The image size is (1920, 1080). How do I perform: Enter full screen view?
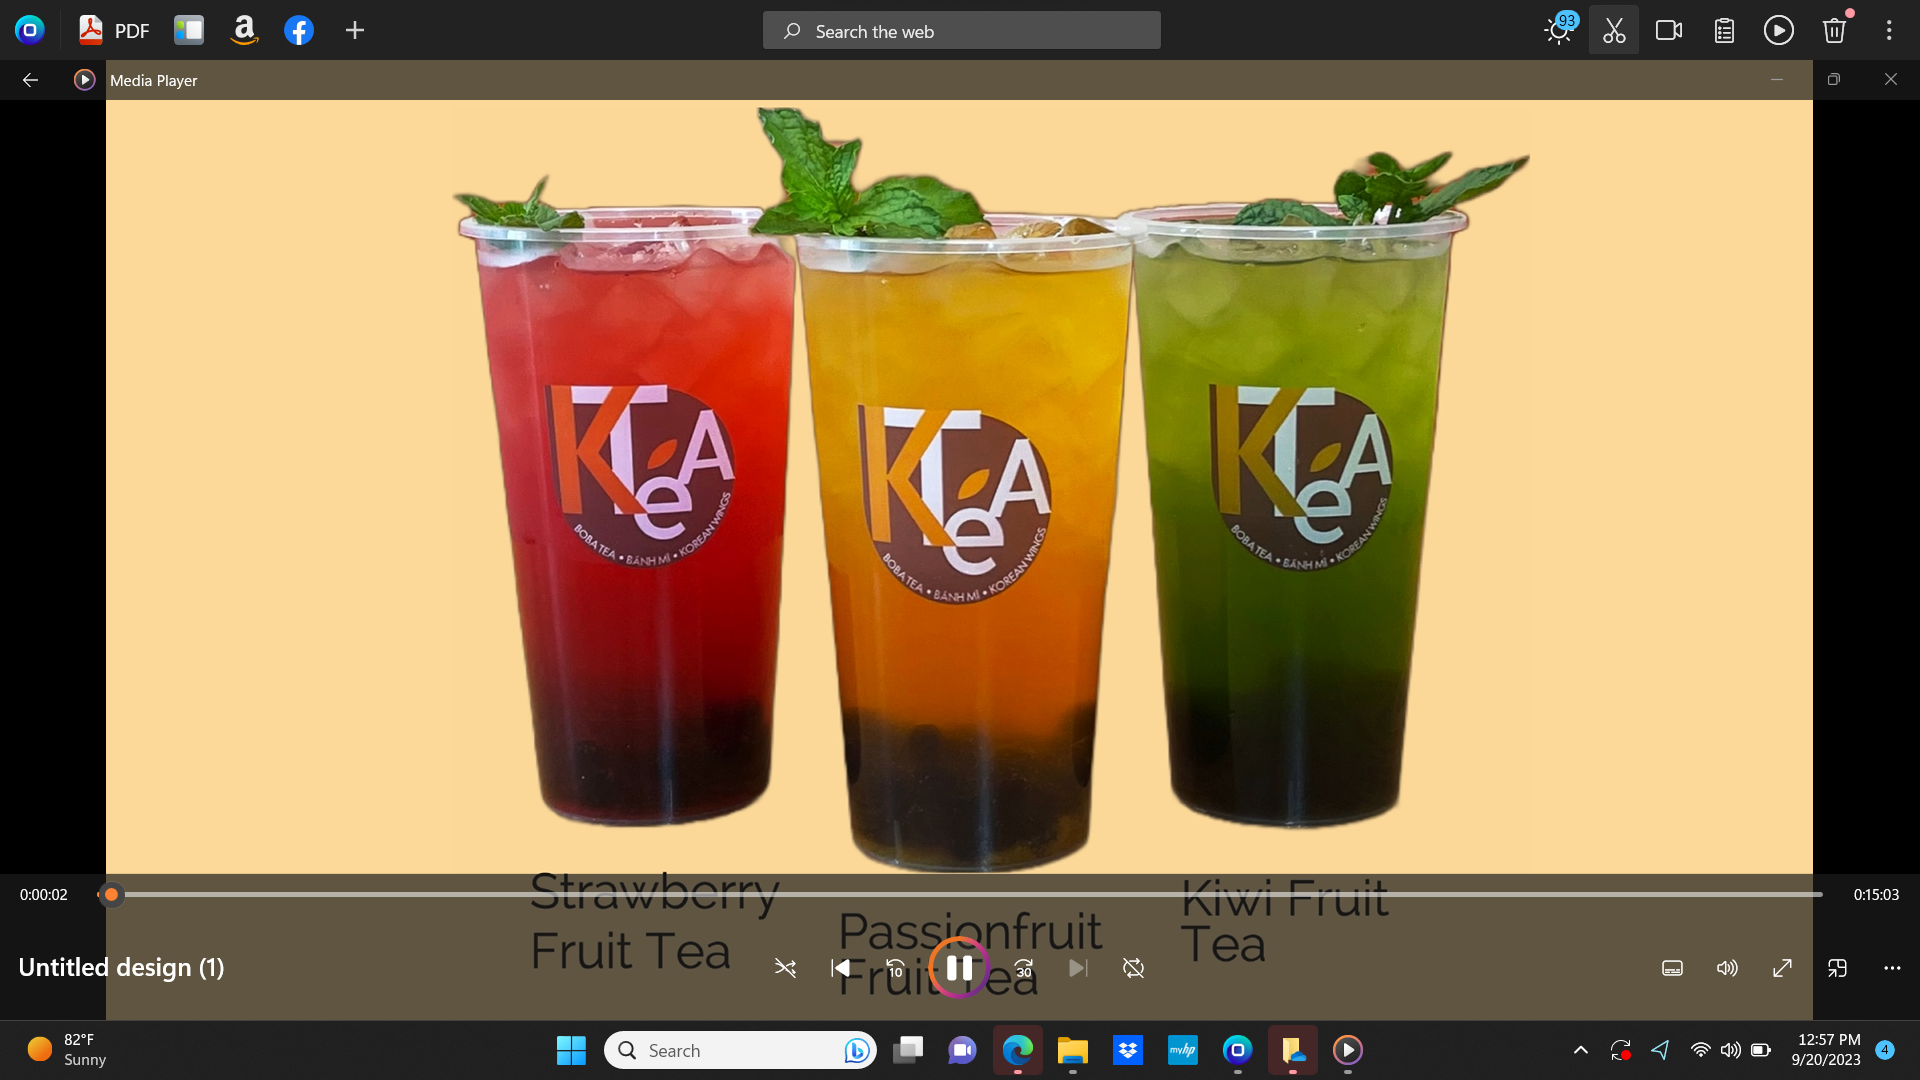pos(1782,968)
